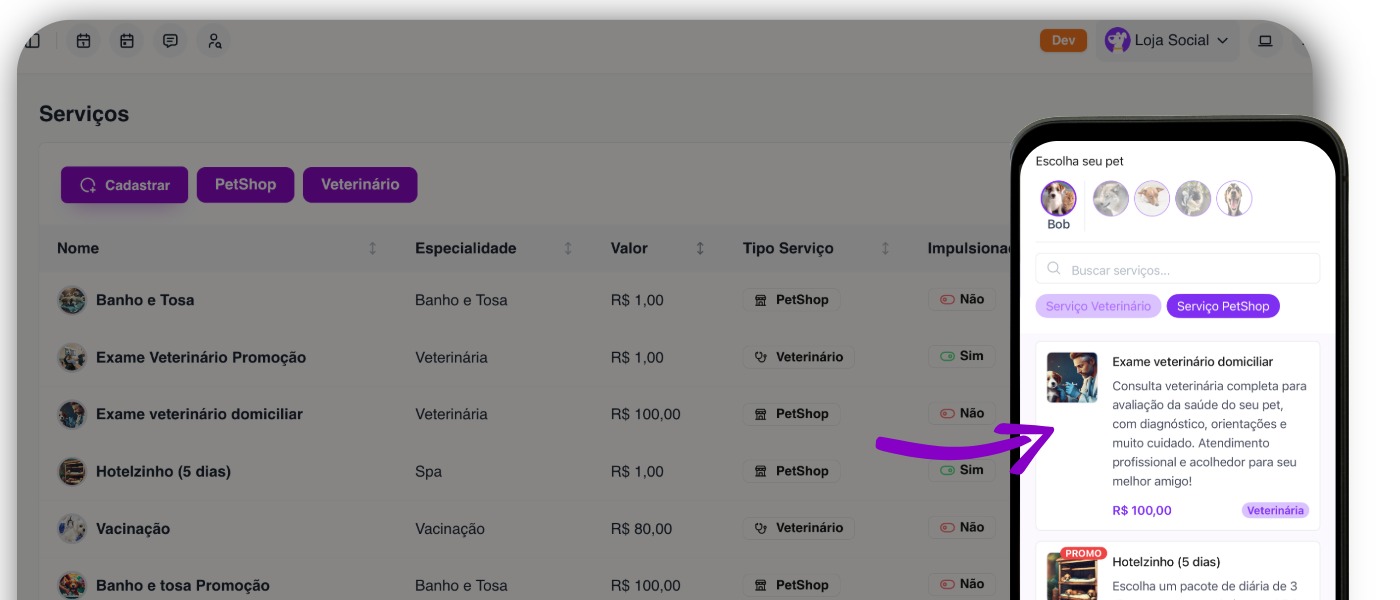Click the calendar icon left of the chat icon
Viewport: 1400px width, 600px height.
tap(127, 41)
